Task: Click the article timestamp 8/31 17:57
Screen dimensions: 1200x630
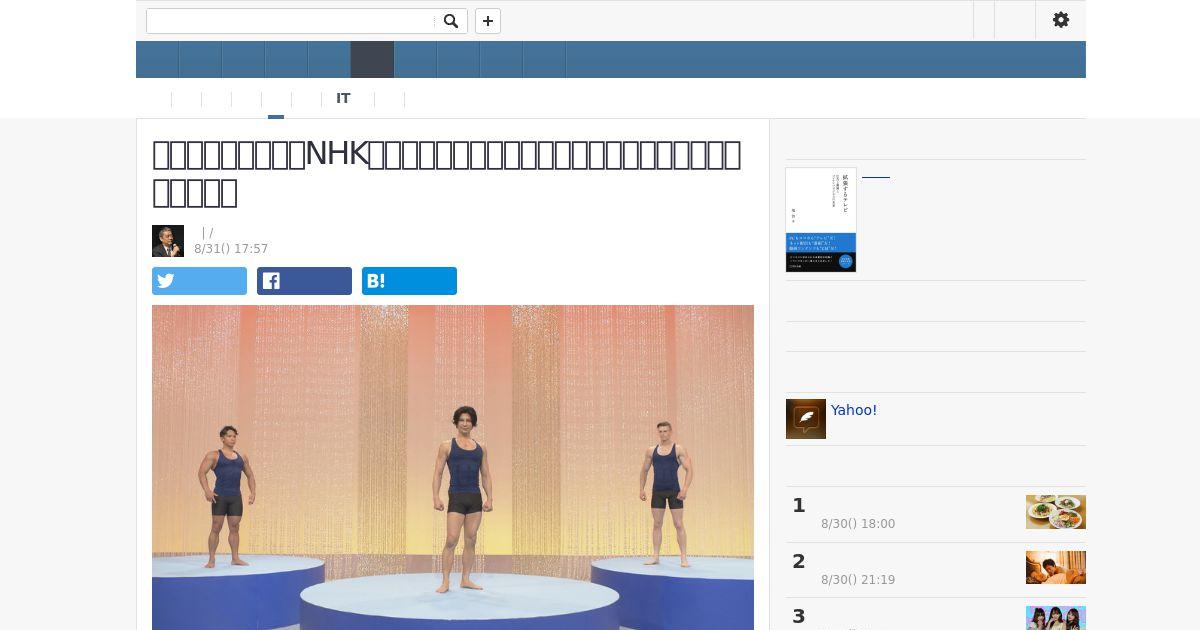Action: click(231, 249)
